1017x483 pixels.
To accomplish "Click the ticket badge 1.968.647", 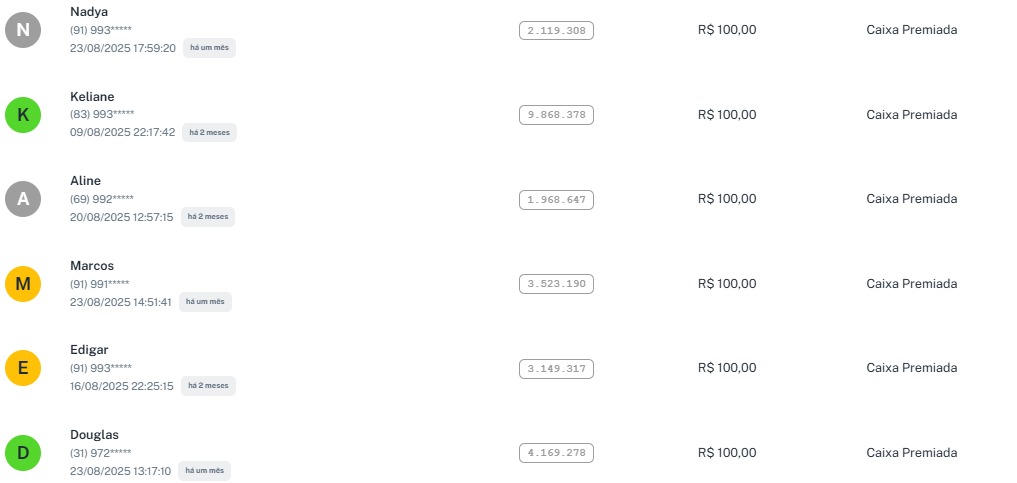I will pos(556,200).
